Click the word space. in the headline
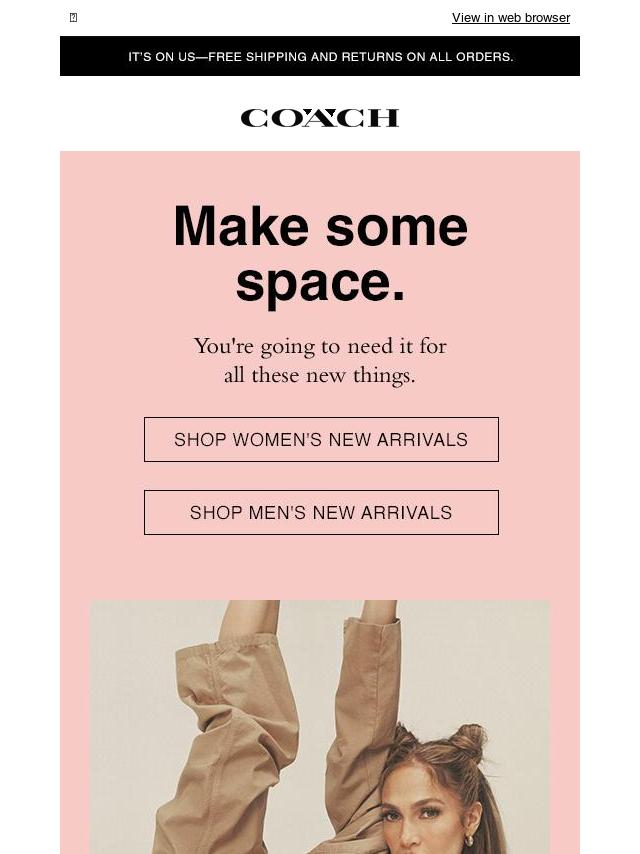The height and width of the screenshot is (854, 640). pyautogui.click(x=320, y=283)
